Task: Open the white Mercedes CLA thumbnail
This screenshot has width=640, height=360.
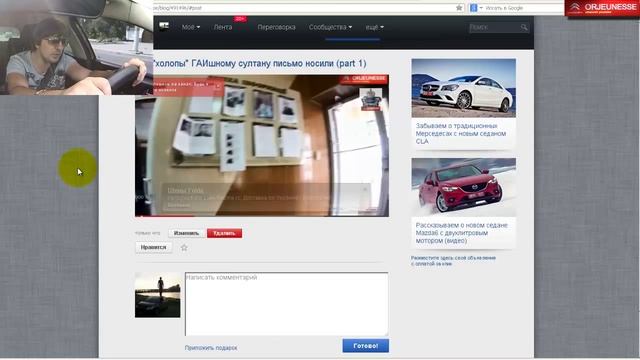Action: 464,88
